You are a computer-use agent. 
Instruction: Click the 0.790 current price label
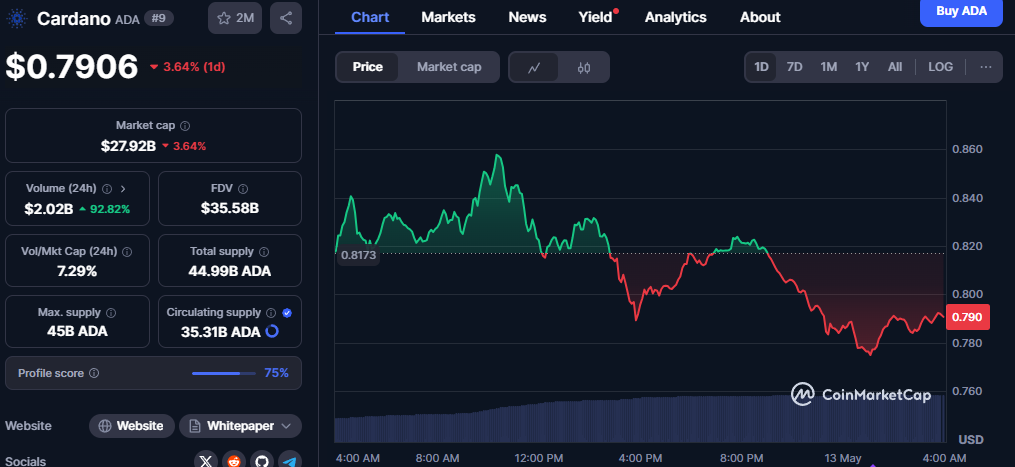[968, 317]
